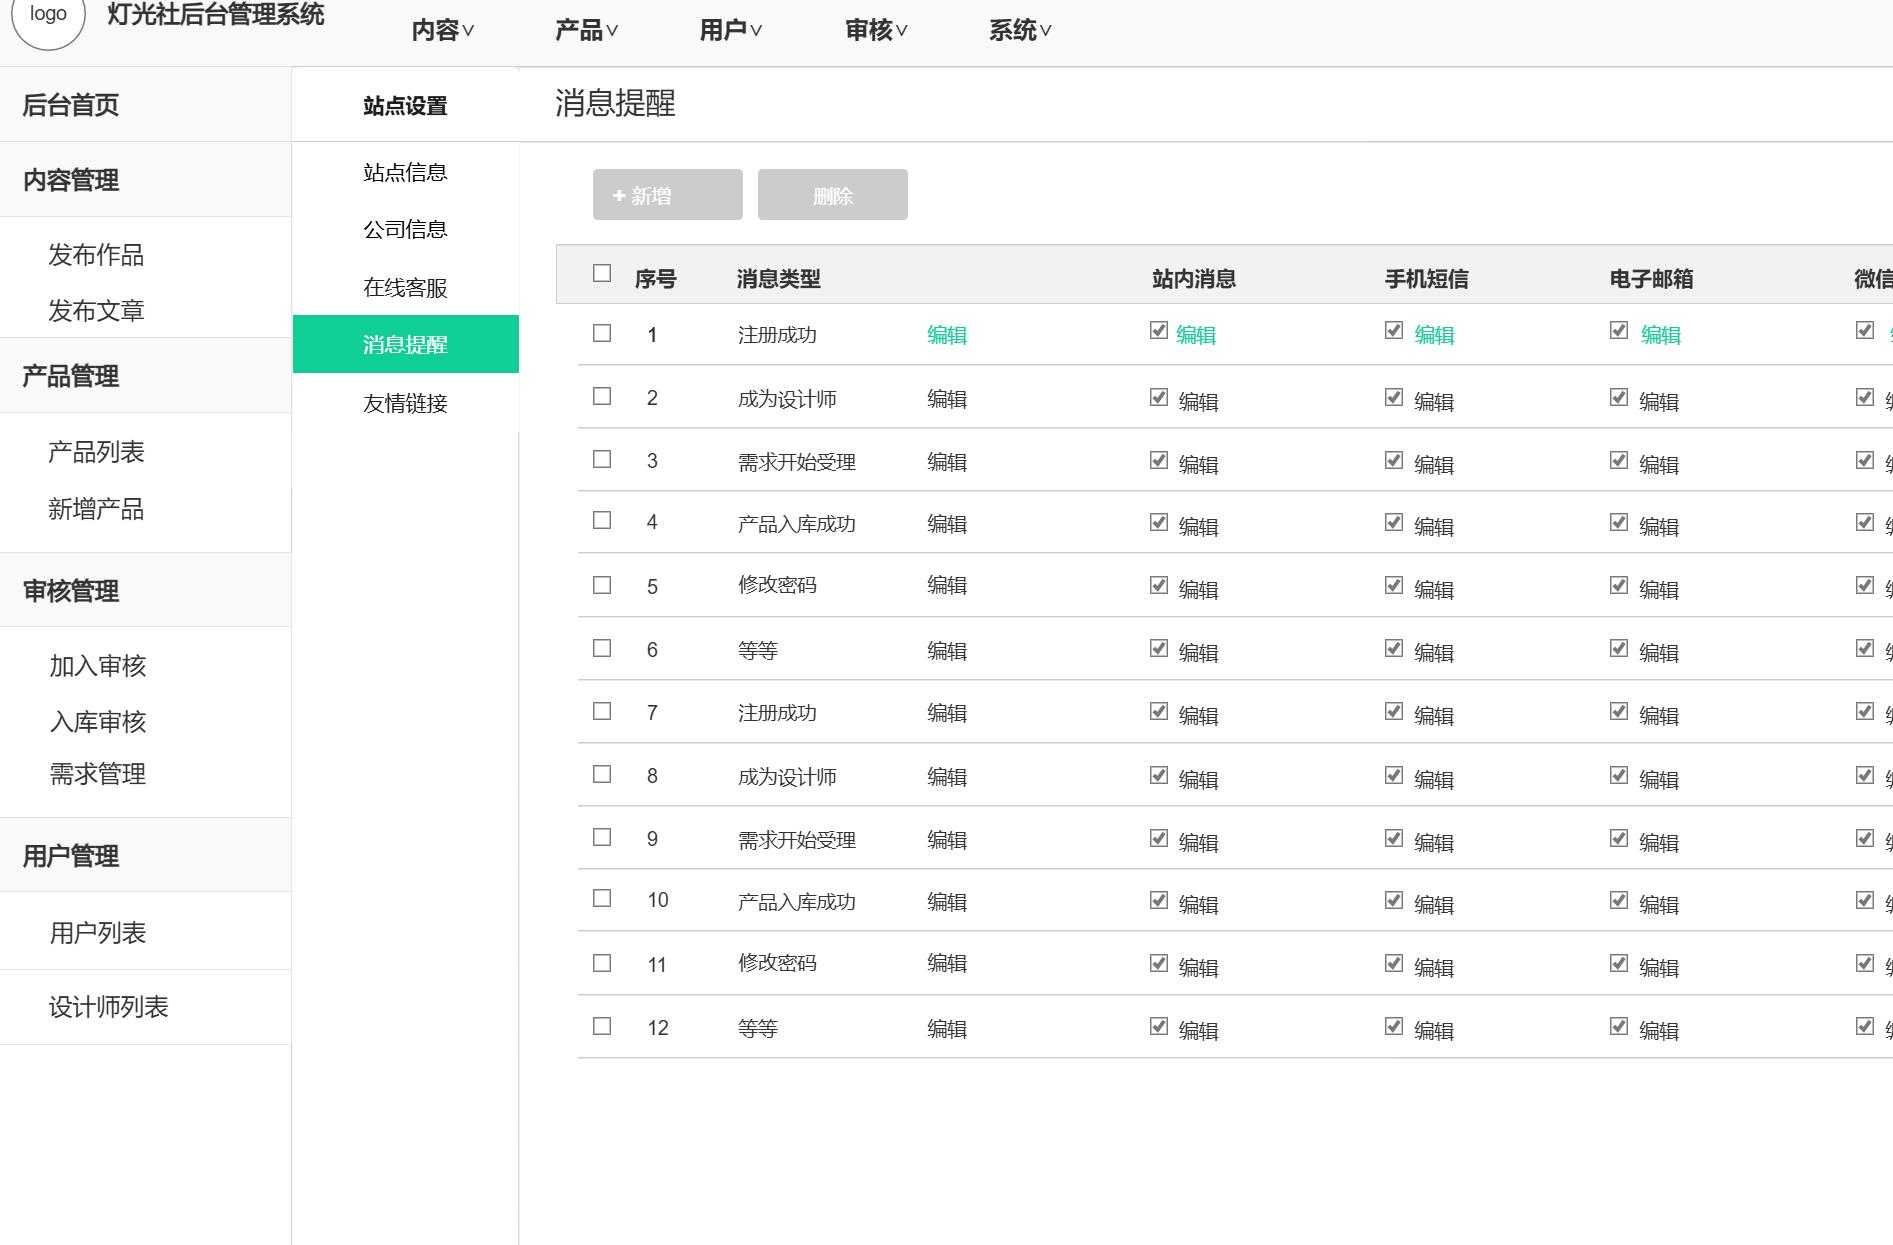1893x1245 pixels.
Task: Click 后台首页 in the left sidebar
Action: tap(70, 105)
